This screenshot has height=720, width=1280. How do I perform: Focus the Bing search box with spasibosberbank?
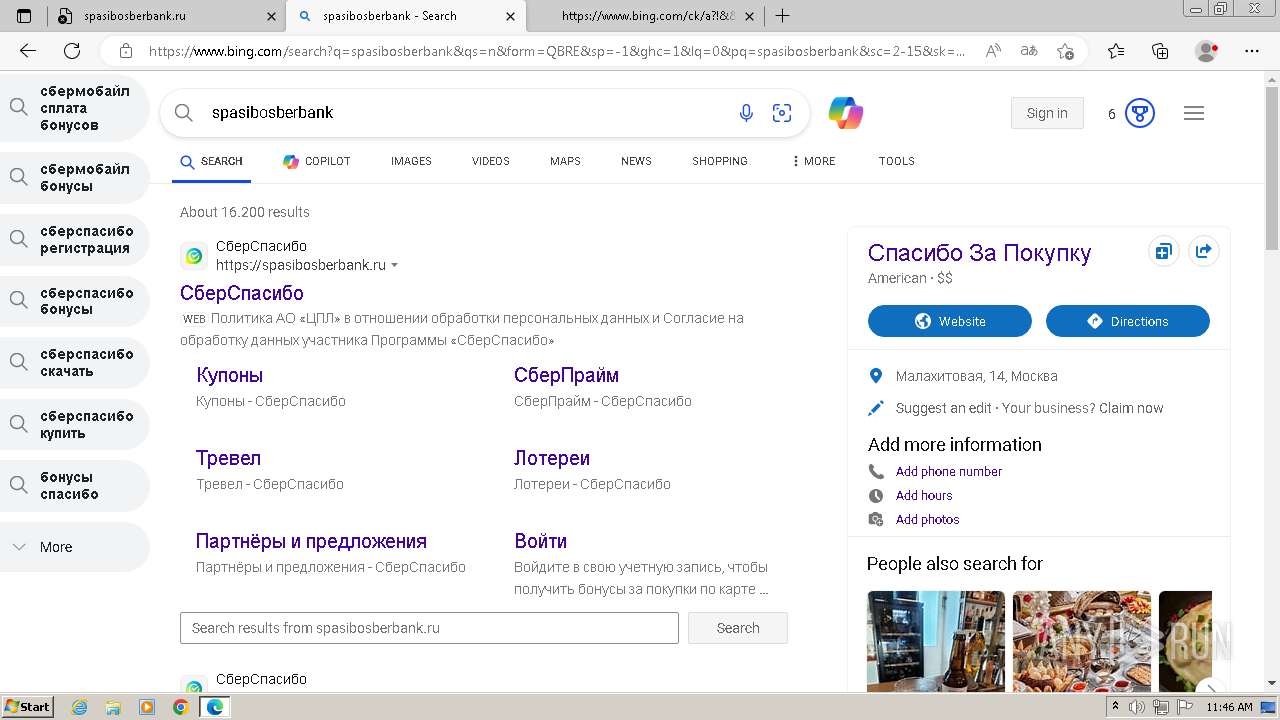pos(470,113)
